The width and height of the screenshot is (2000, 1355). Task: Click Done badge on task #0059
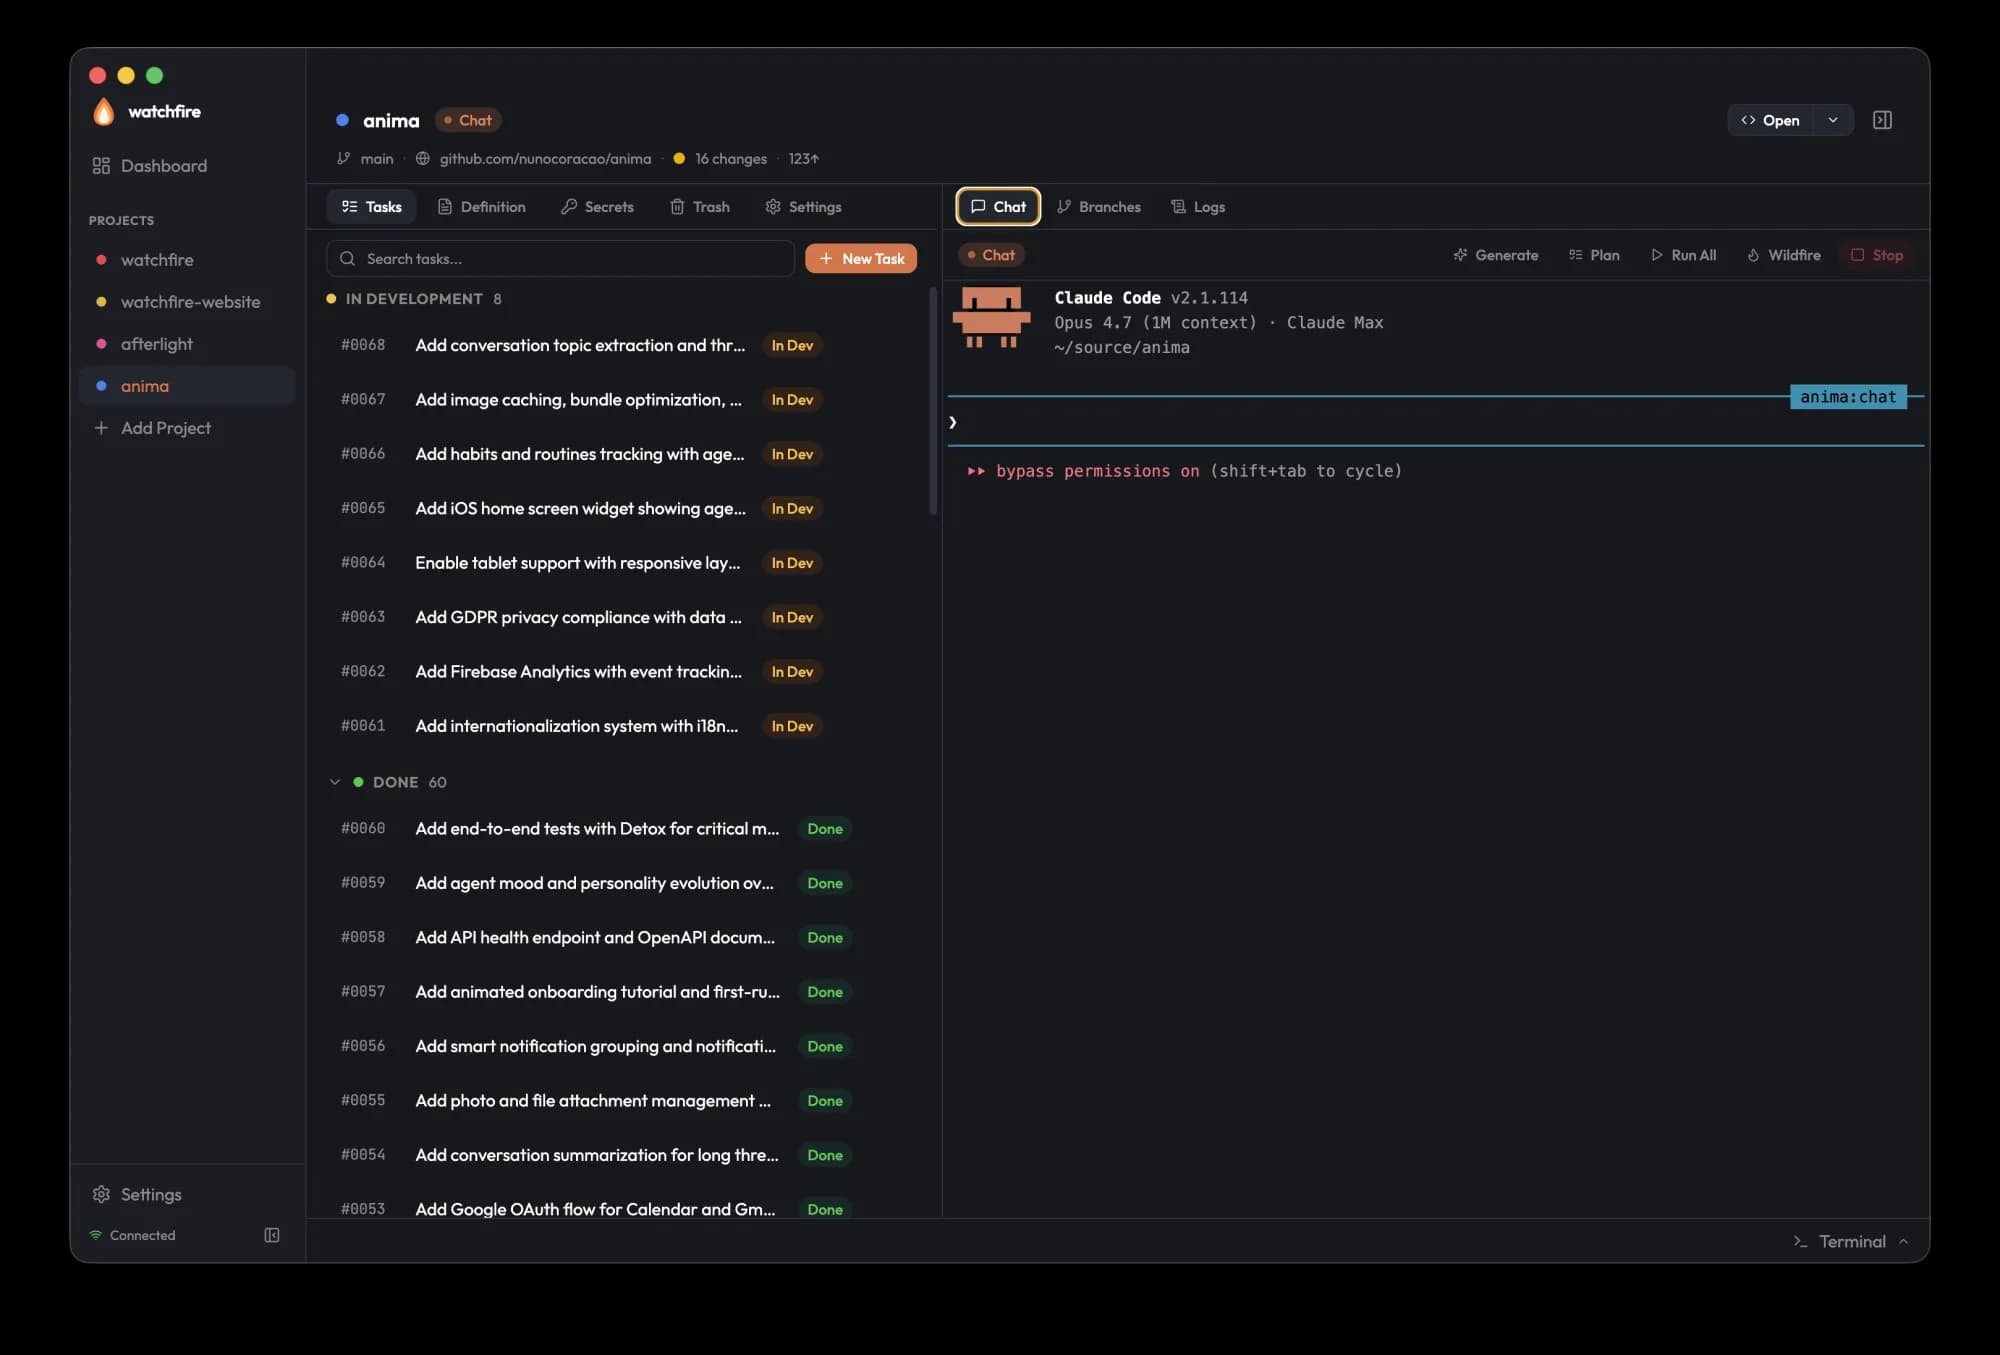tap(825, 883)
